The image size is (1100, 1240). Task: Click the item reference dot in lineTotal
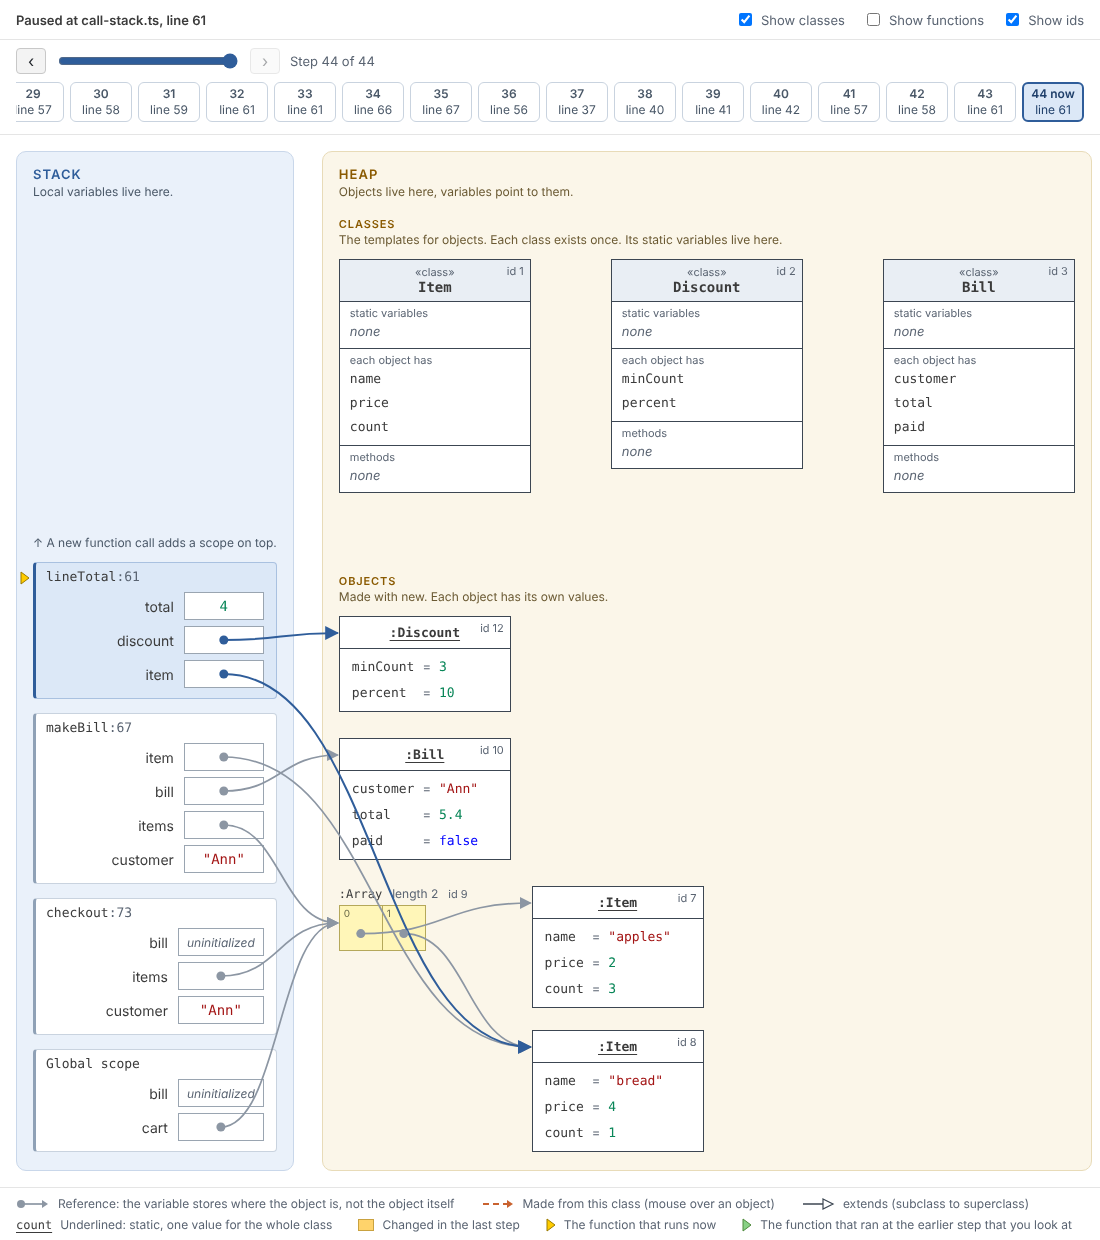pos(224,674)
